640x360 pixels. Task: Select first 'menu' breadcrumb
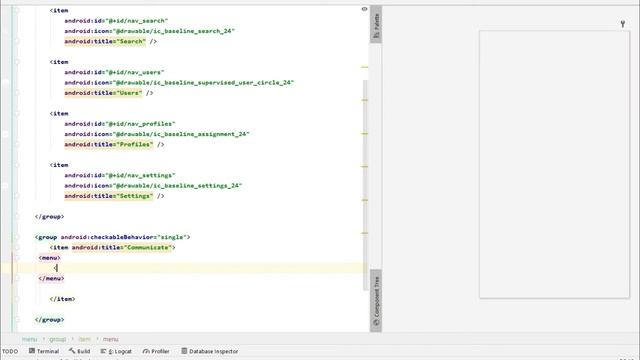[29, 339]
